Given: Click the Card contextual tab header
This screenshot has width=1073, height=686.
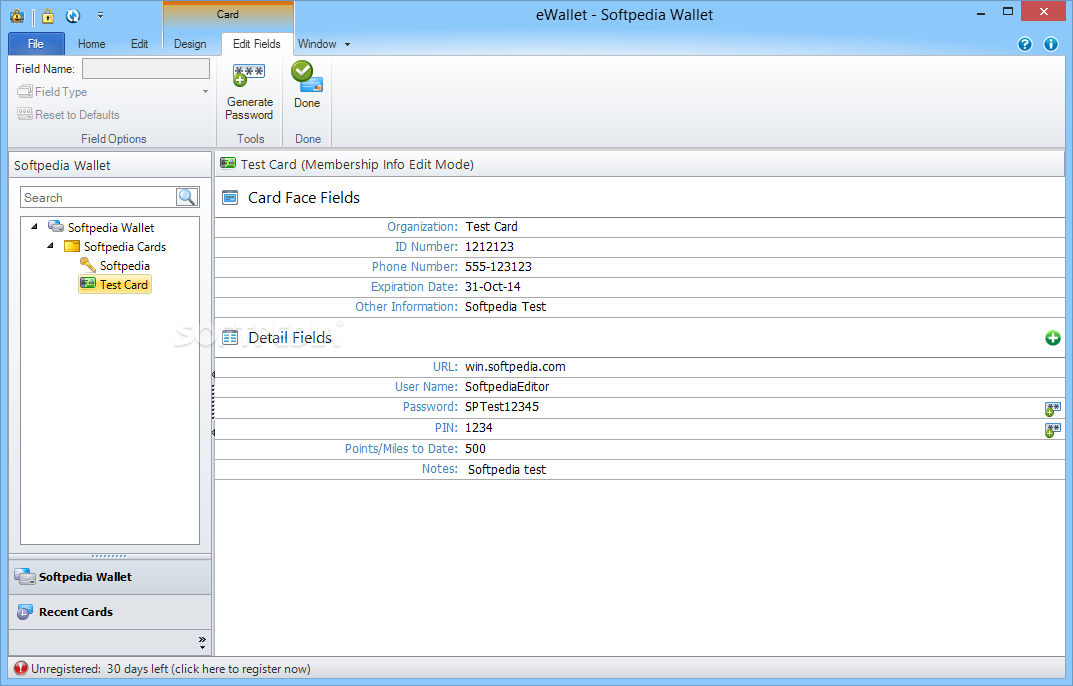Looking at the screenshot, I should (x=228, y=14).
